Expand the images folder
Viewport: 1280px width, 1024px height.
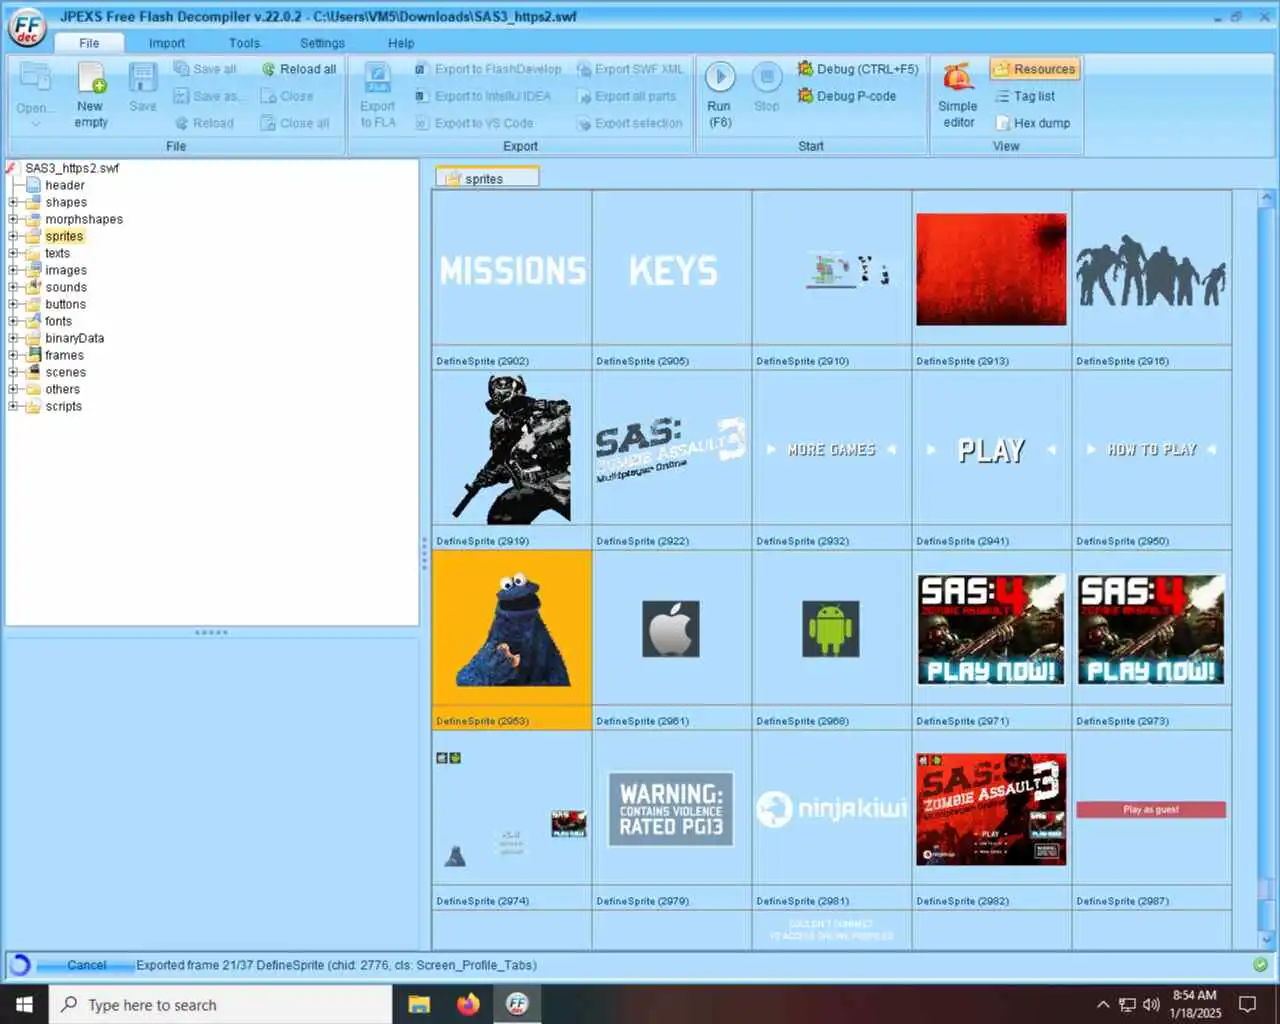click(x=13, y=270)
